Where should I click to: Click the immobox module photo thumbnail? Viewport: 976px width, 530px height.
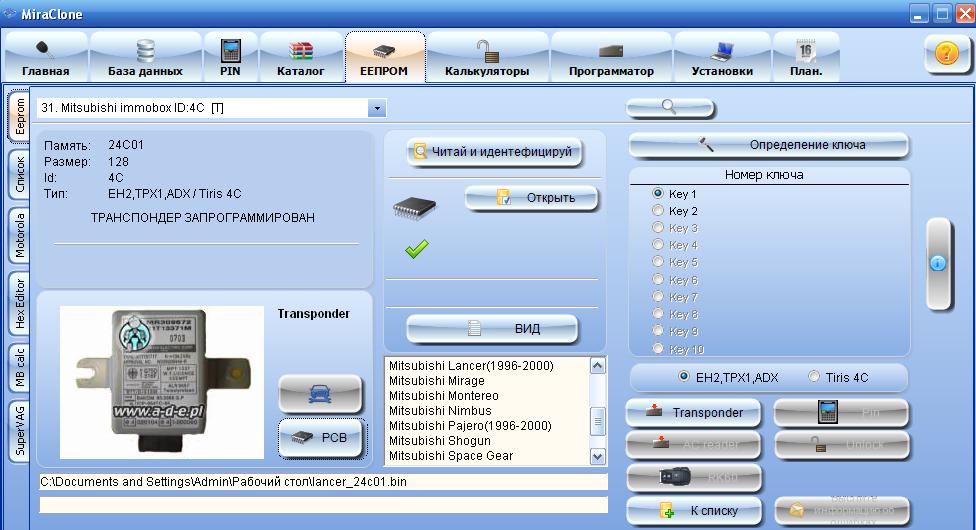tap(162, 382)
